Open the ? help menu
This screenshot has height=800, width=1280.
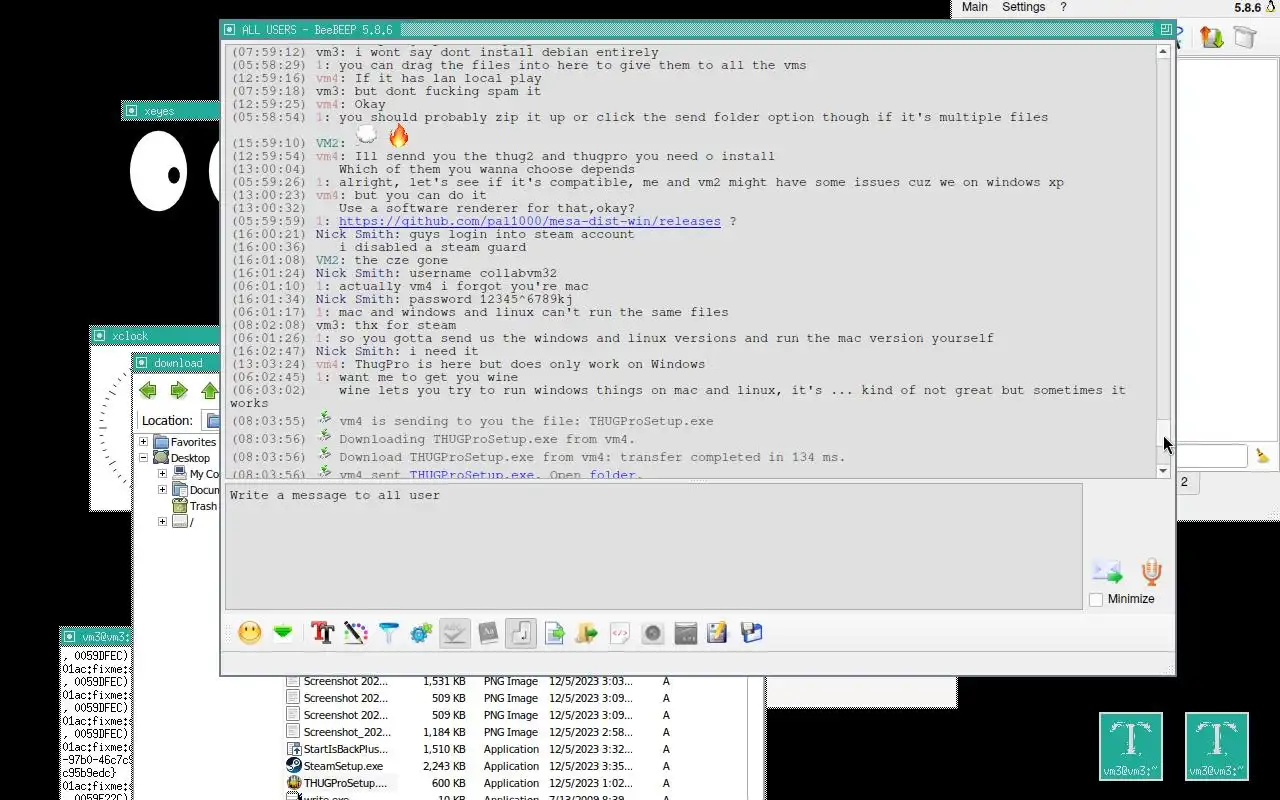1063,7
